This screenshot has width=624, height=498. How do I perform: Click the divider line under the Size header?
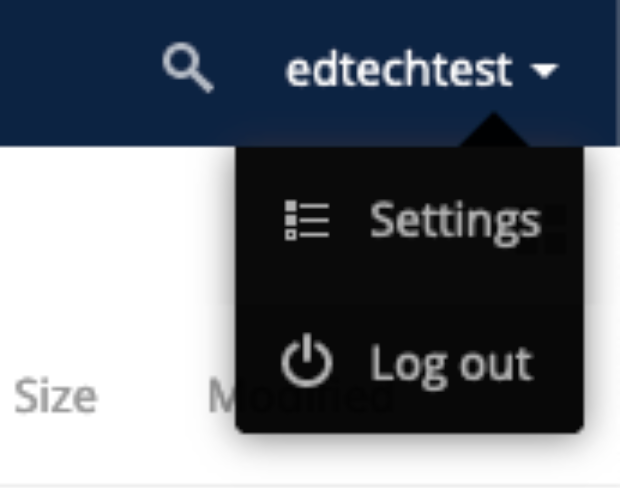pyautogui.click(x=310, y=486)
